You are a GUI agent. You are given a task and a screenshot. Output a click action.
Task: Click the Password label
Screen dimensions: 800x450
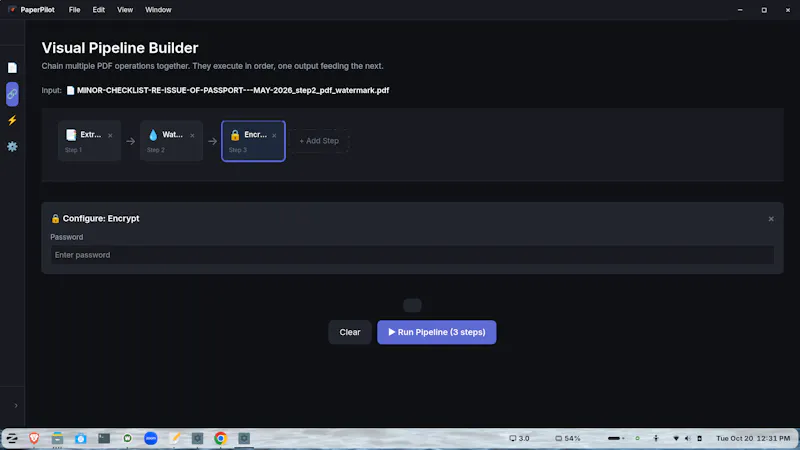click(66, 237)
